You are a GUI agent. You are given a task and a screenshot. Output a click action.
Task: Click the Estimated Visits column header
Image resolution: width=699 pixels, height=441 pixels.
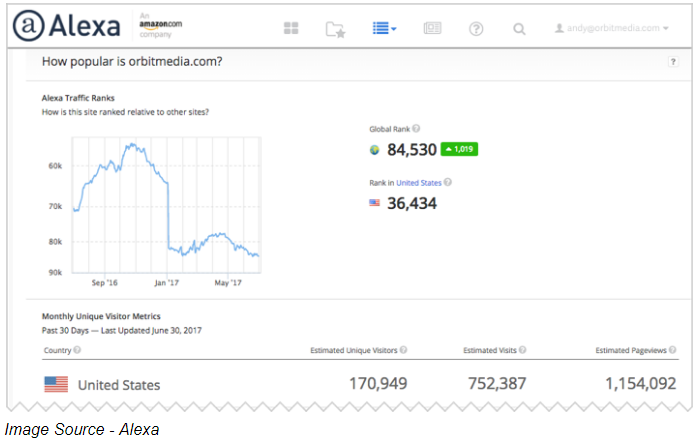point(489,350)
